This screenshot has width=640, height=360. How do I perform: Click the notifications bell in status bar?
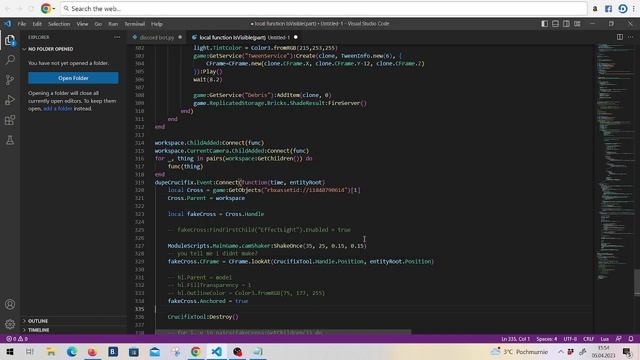[631, 339]
